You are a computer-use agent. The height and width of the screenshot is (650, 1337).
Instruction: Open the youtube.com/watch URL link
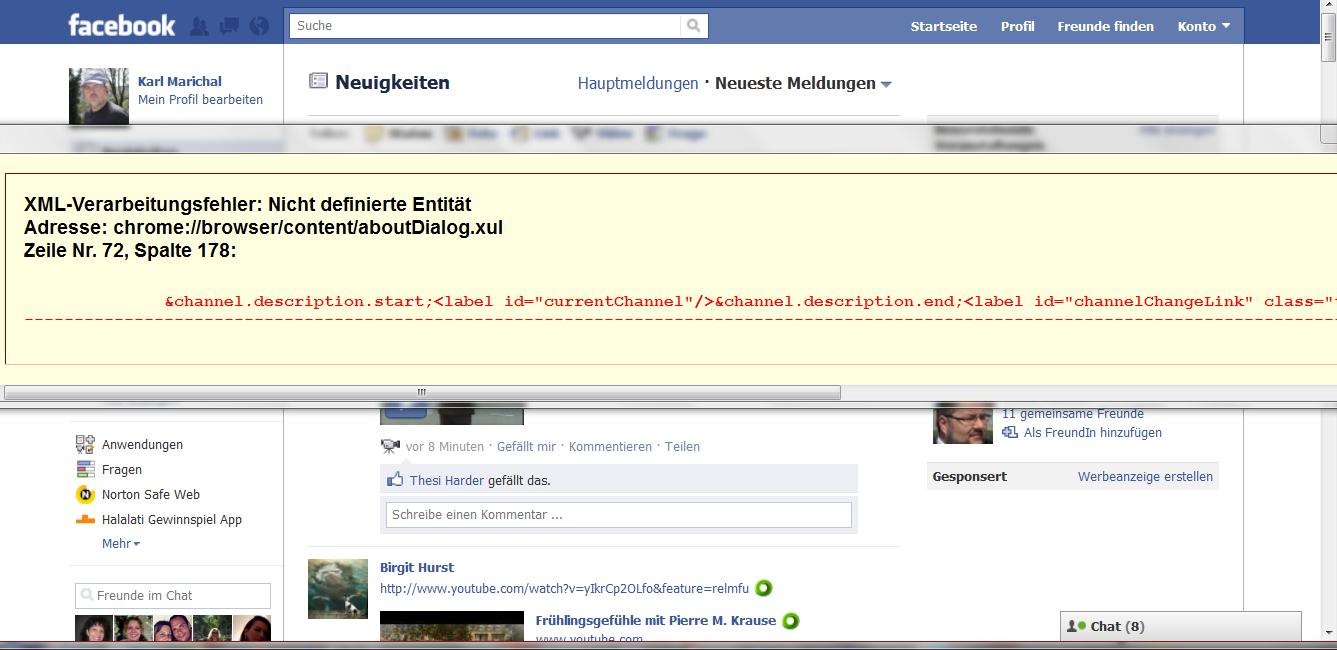click(564, 588)
